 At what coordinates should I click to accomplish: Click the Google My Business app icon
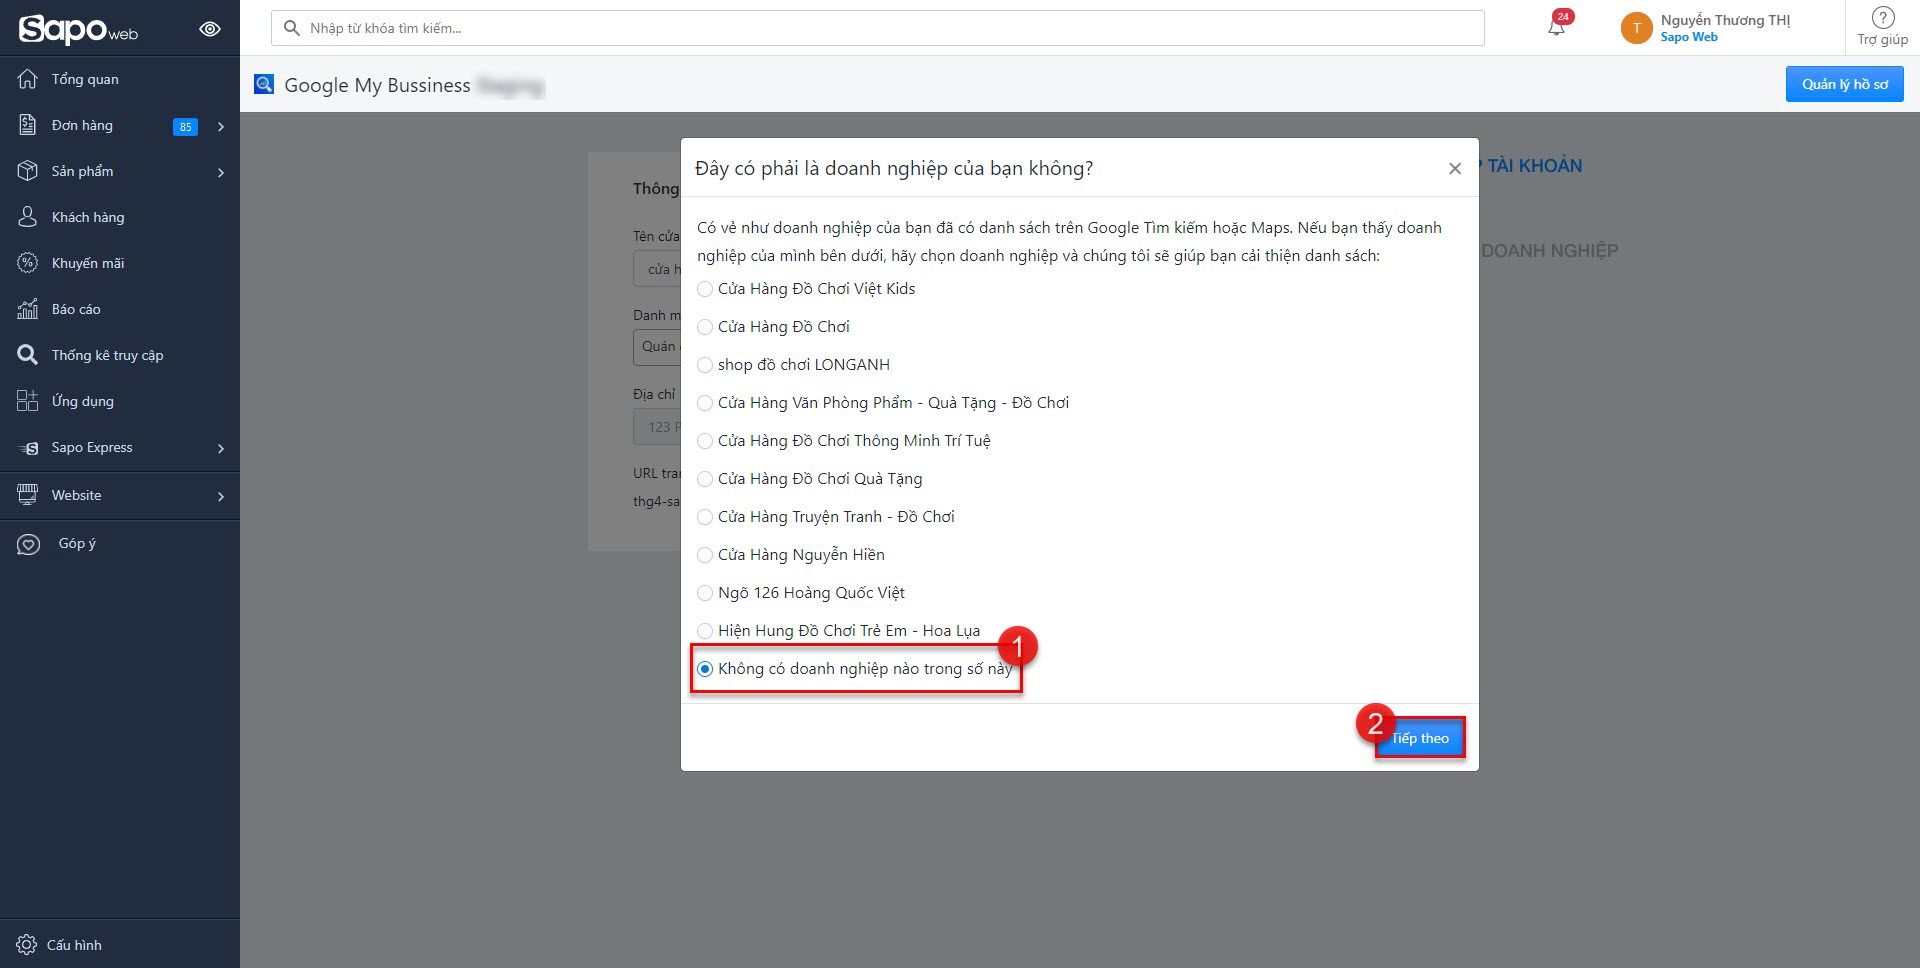point(264,84)
